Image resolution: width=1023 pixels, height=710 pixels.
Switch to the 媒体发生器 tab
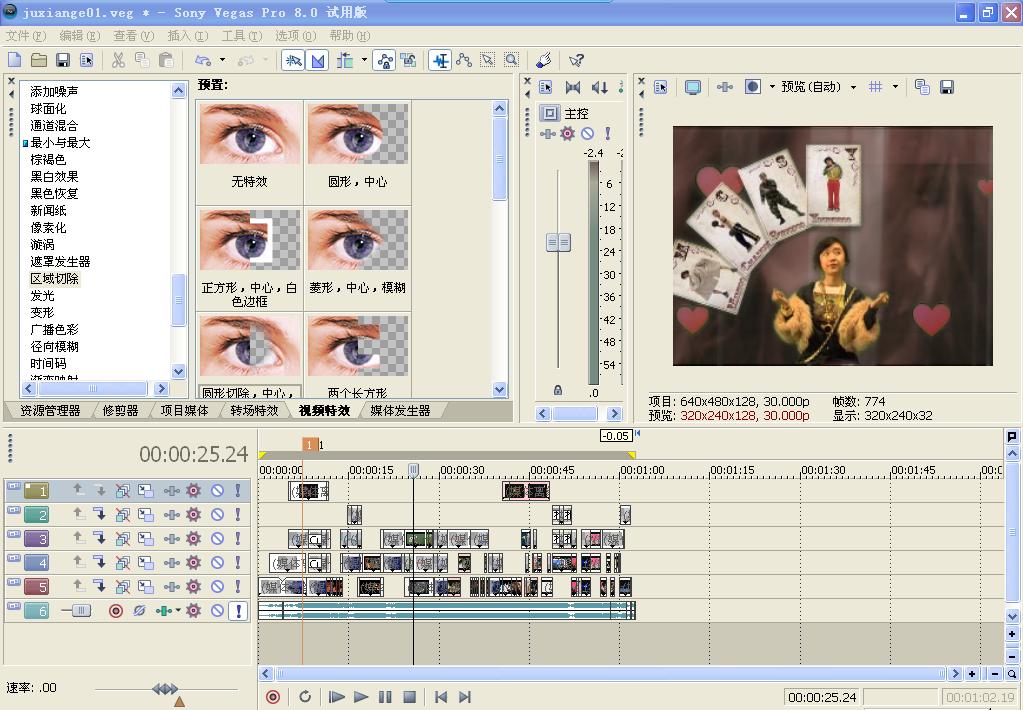pyautogui.click(x=400, y=411)
